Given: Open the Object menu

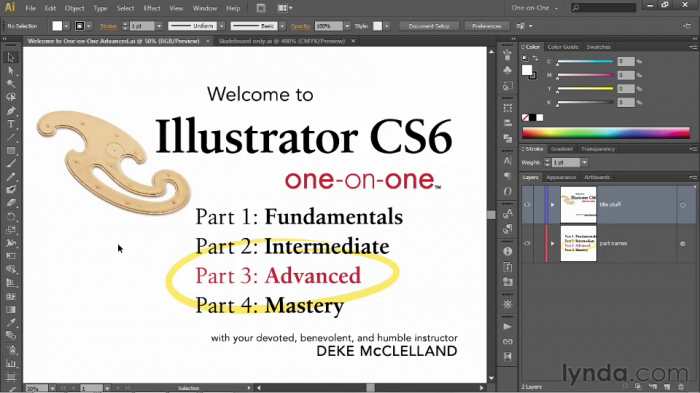Looking at the screenshot, I should 74,8.
